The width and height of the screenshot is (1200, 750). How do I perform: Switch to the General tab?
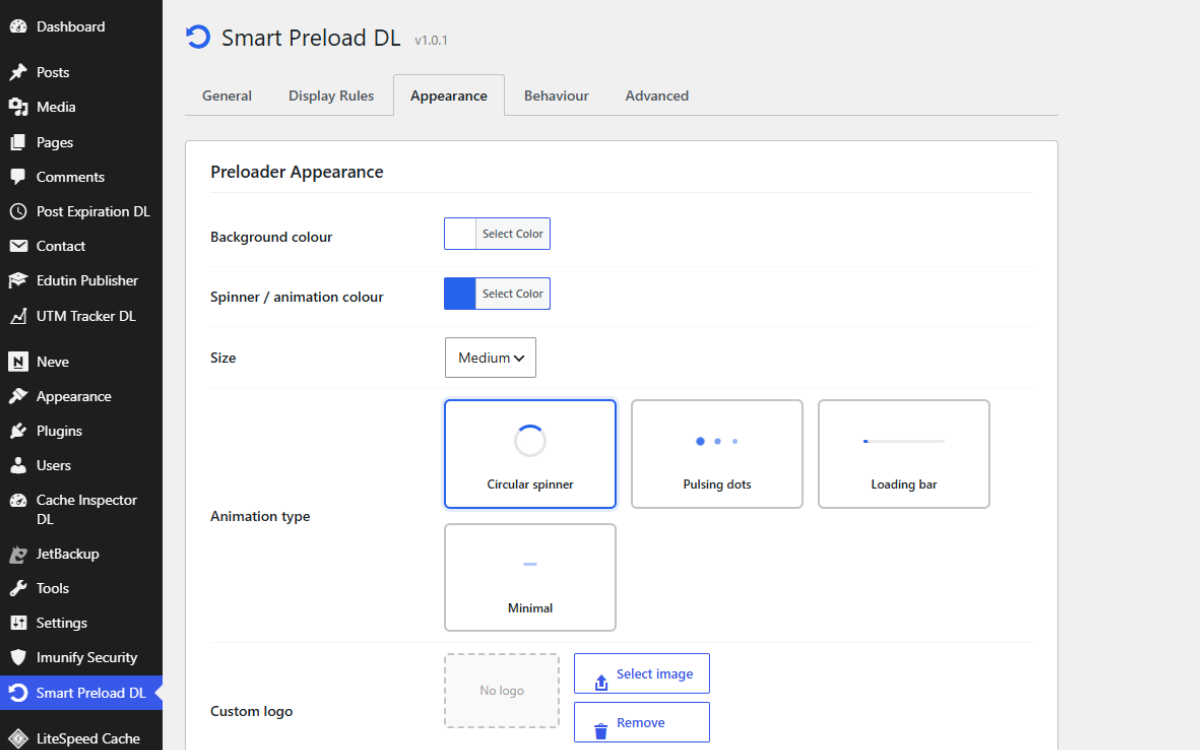(227, 96)
